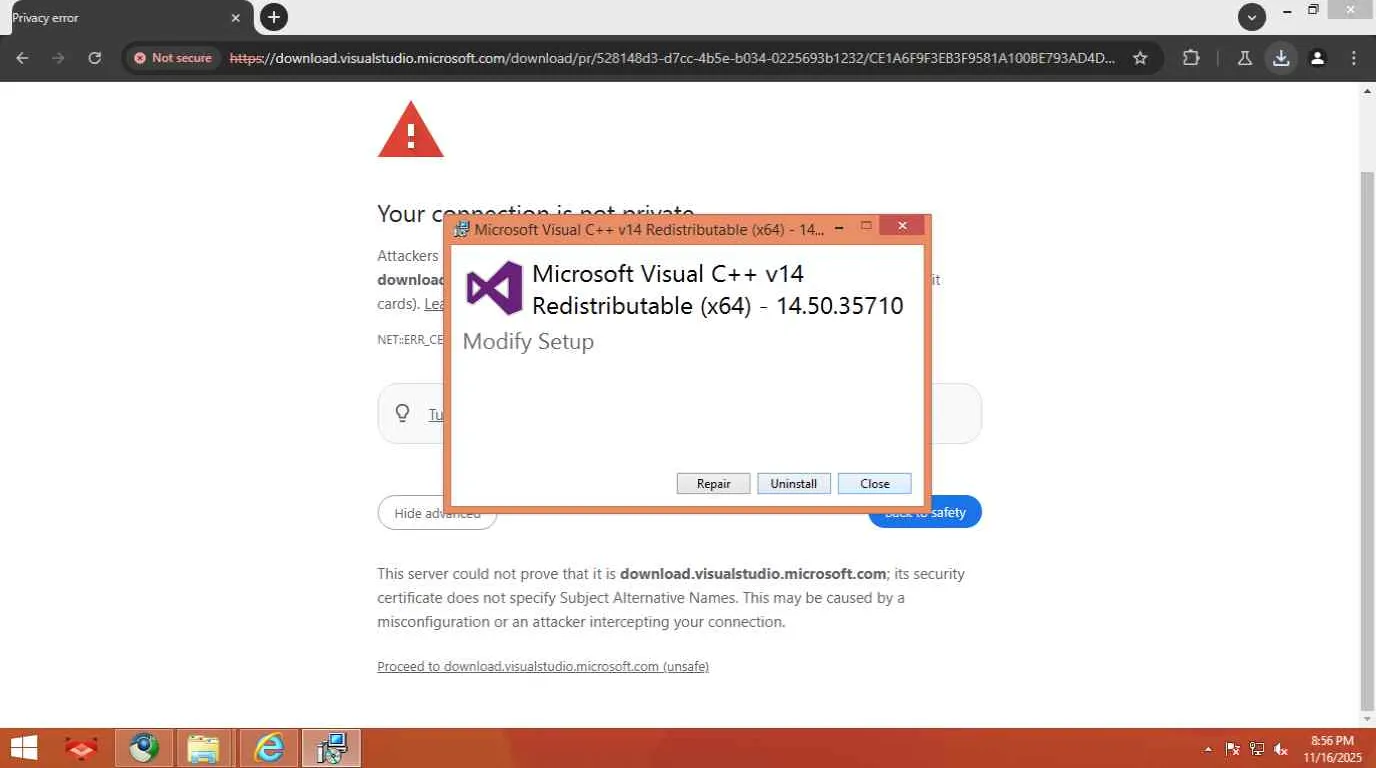Open the globe app icon on the taskbar
1376x768 pixels.
pos(144,748)
